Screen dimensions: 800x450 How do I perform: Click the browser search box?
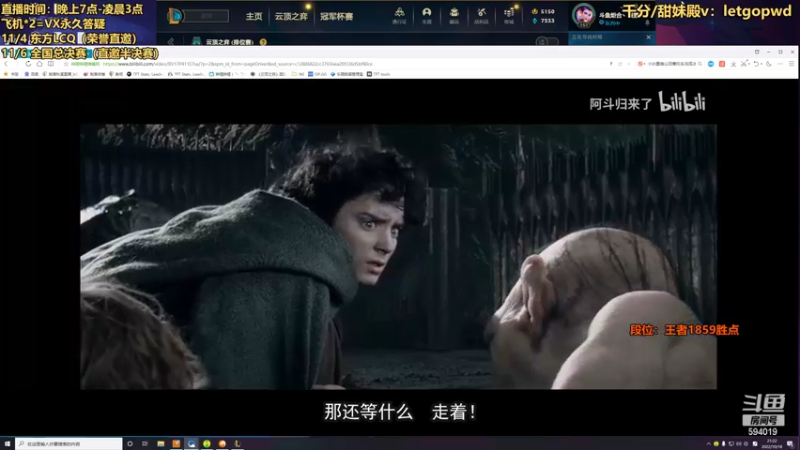pos(671,64)
